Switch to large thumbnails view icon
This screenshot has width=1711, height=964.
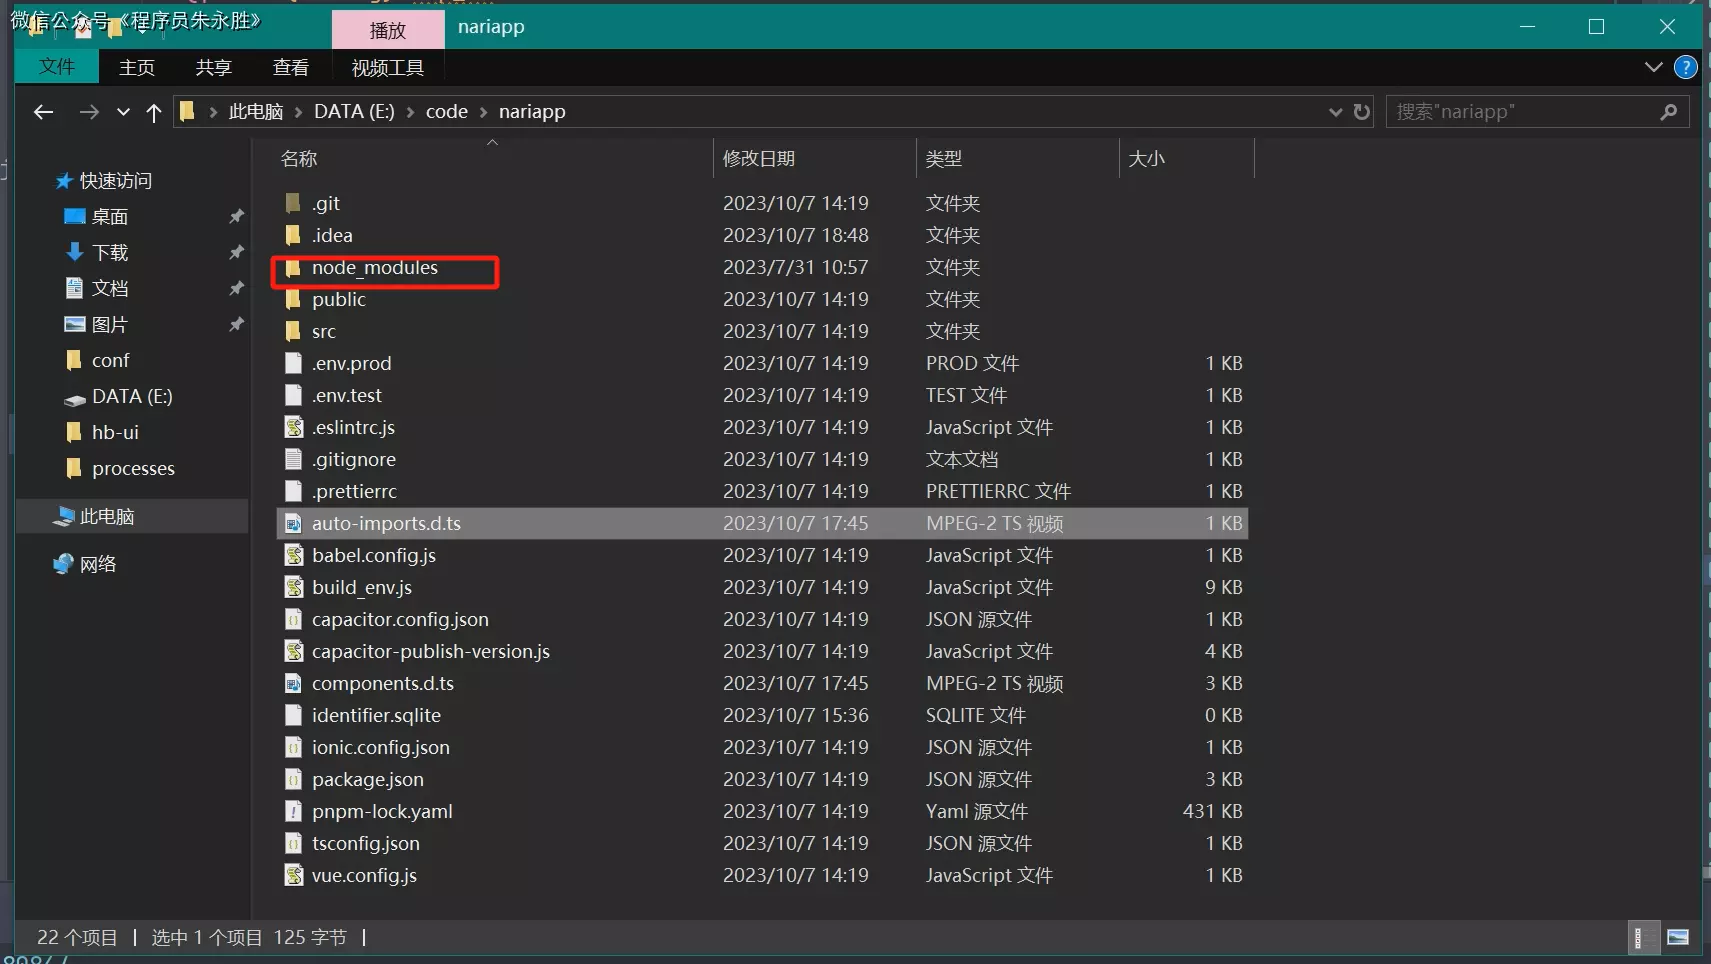coord(1678,937)
